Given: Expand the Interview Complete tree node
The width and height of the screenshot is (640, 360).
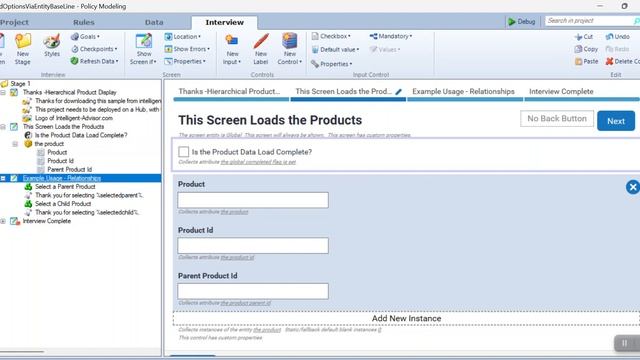Looking at the screenshot, I should (x=3, y=221).
